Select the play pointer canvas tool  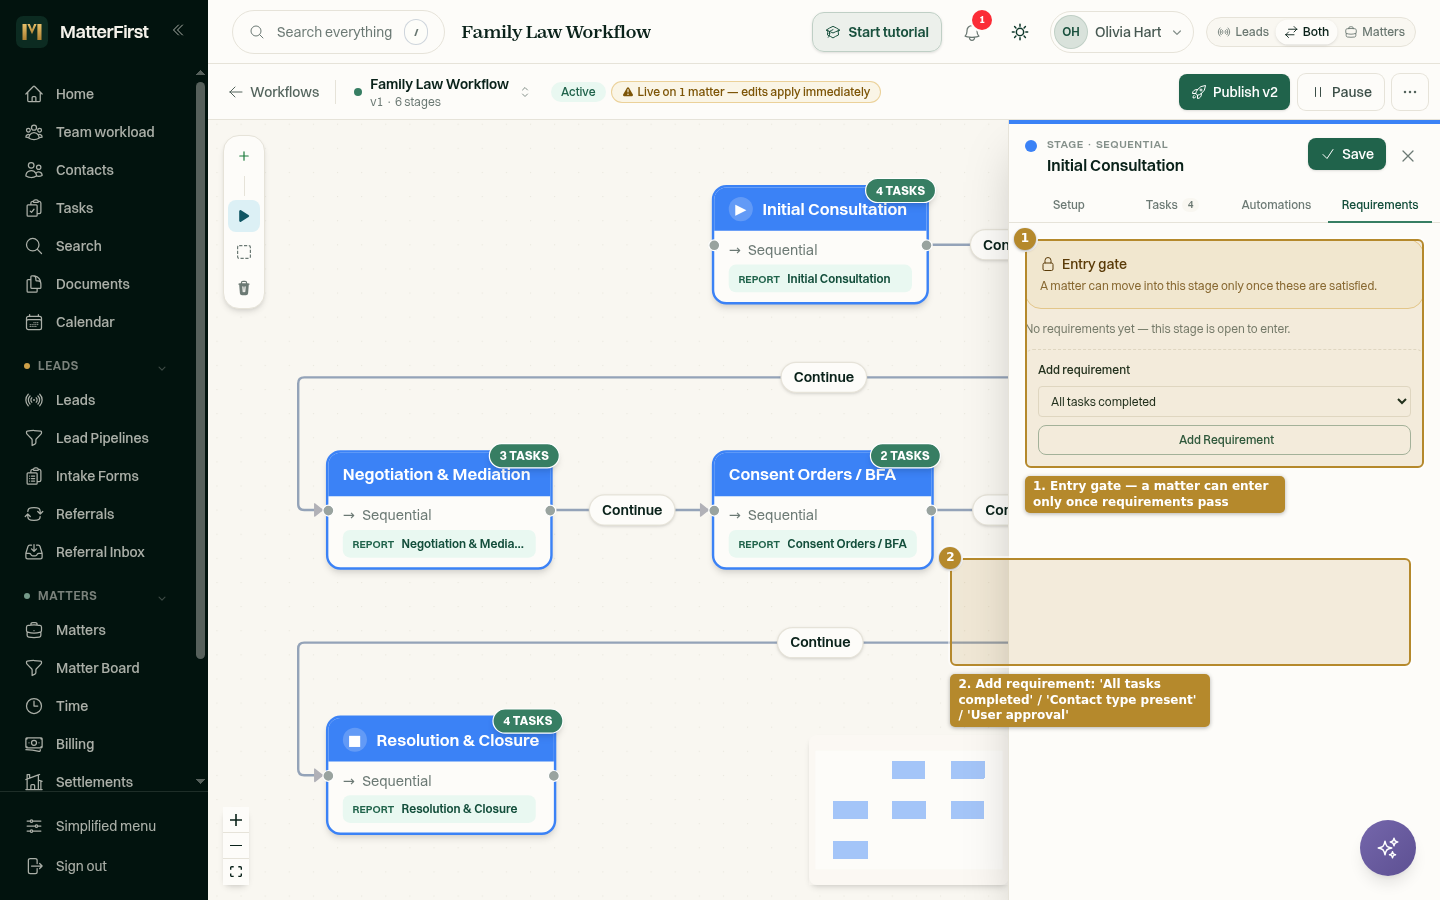pos(244,216)
